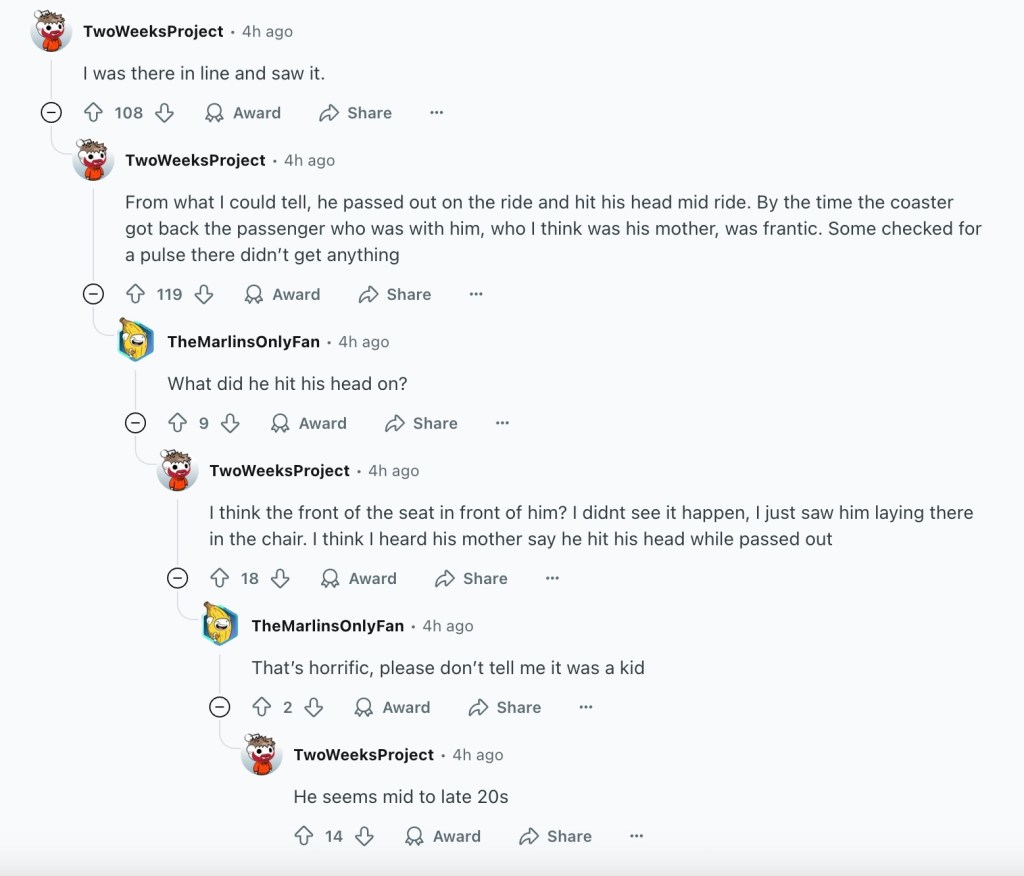Upvote the "What did he hit his head on?" comment

(x=177, y=423)
